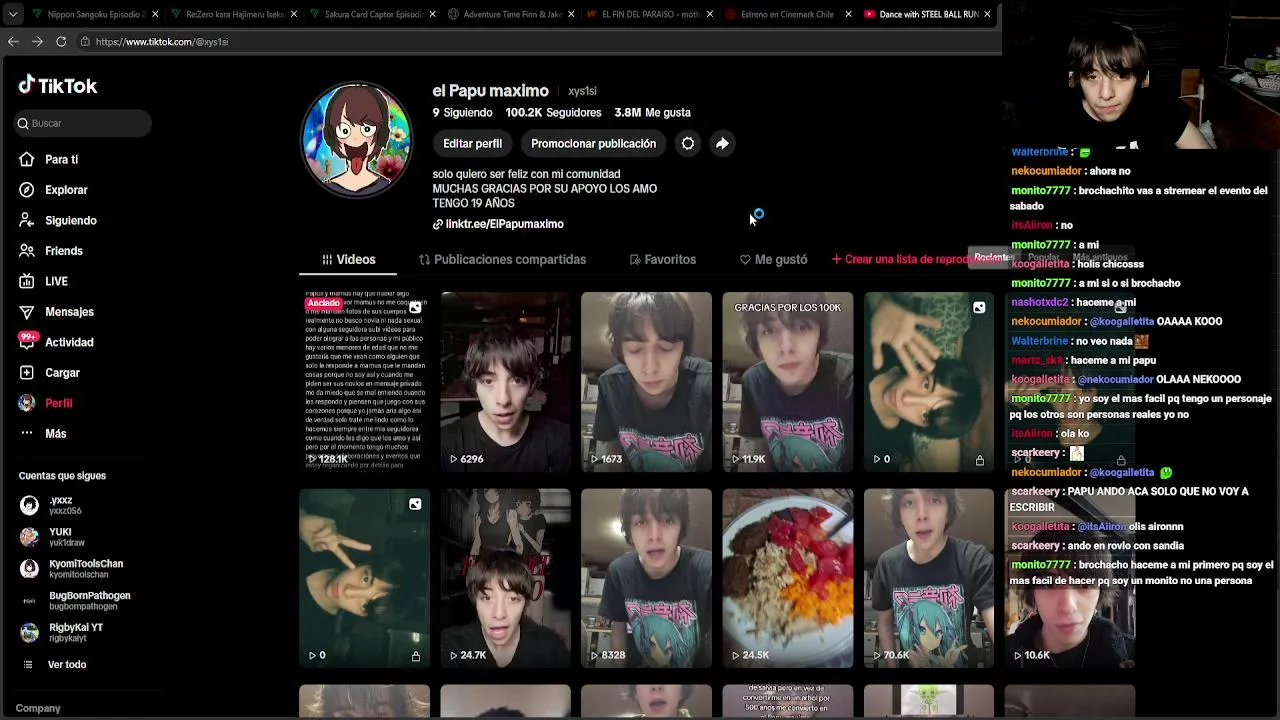Open YUKI yuk1draw followed account
The height and width of the screenshot is (720, 1280).
tap(60, 537)
